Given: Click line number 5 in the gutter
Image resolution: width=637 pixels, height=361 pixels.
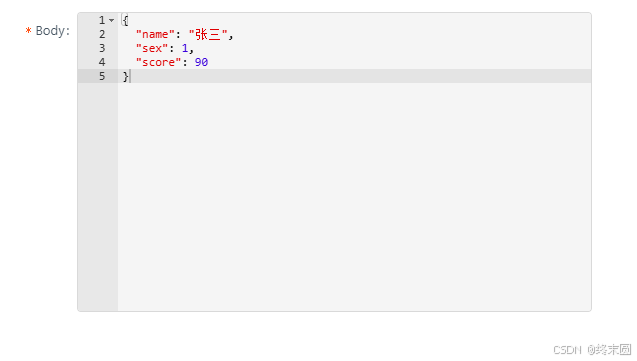Looking at the screenshot, I should click(x=102, y=76).
